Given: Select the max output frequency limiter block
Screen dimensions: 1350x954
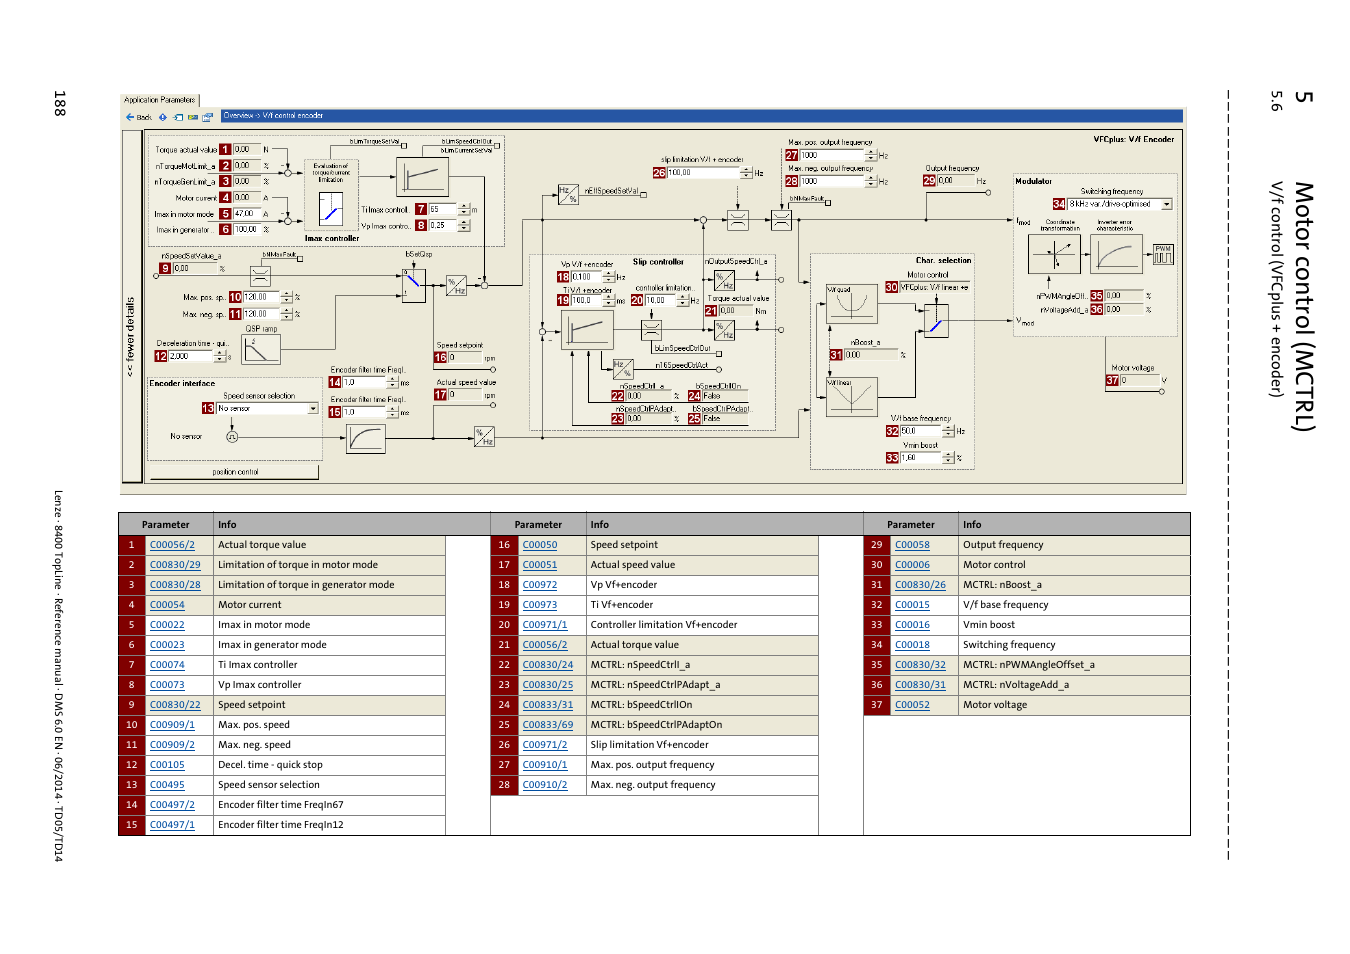Looking at the screenshot, I should pyautogui.click(x=782, y=220).
